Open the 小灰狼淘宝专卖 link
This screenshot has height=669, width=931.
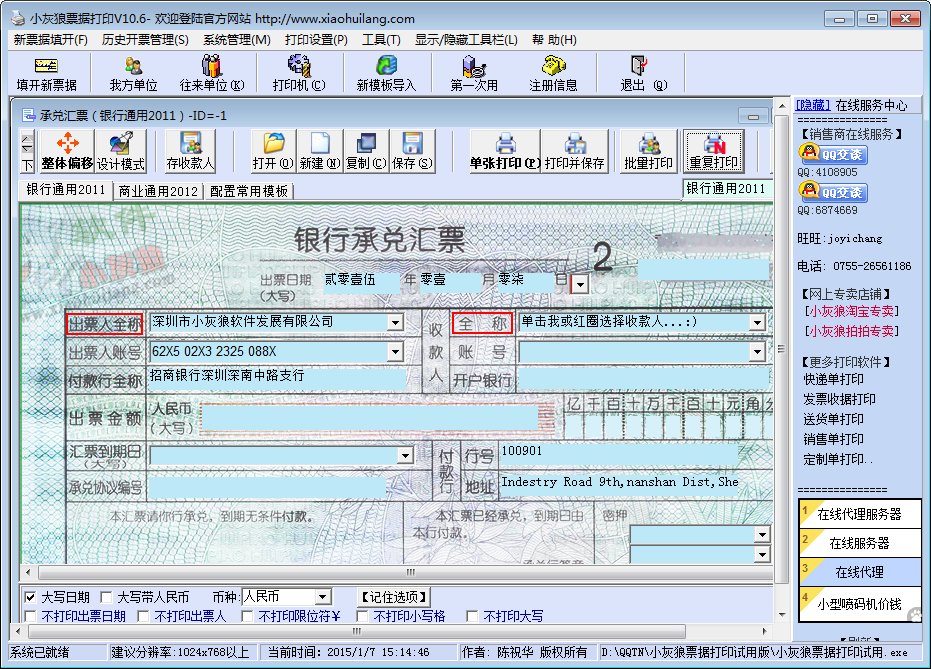[x=851, y=311]
